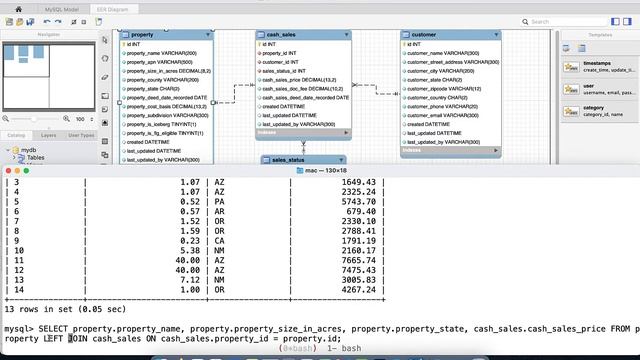Zoom out the diagram using magnifier minus
The image size is (640, 360).
coord(6,119)
